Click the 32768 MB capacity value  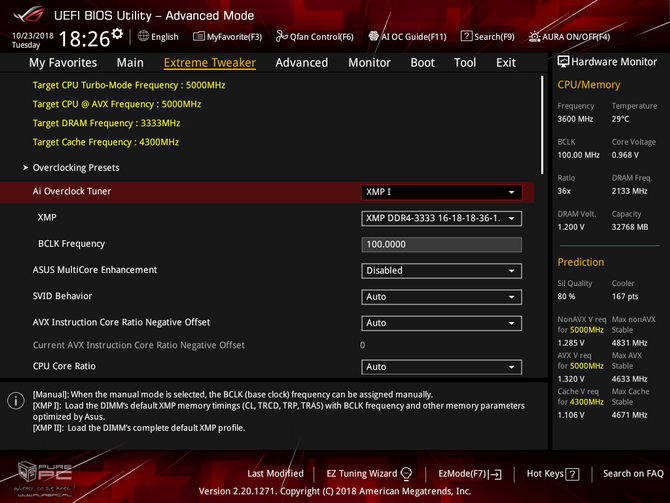click(630, 227)
